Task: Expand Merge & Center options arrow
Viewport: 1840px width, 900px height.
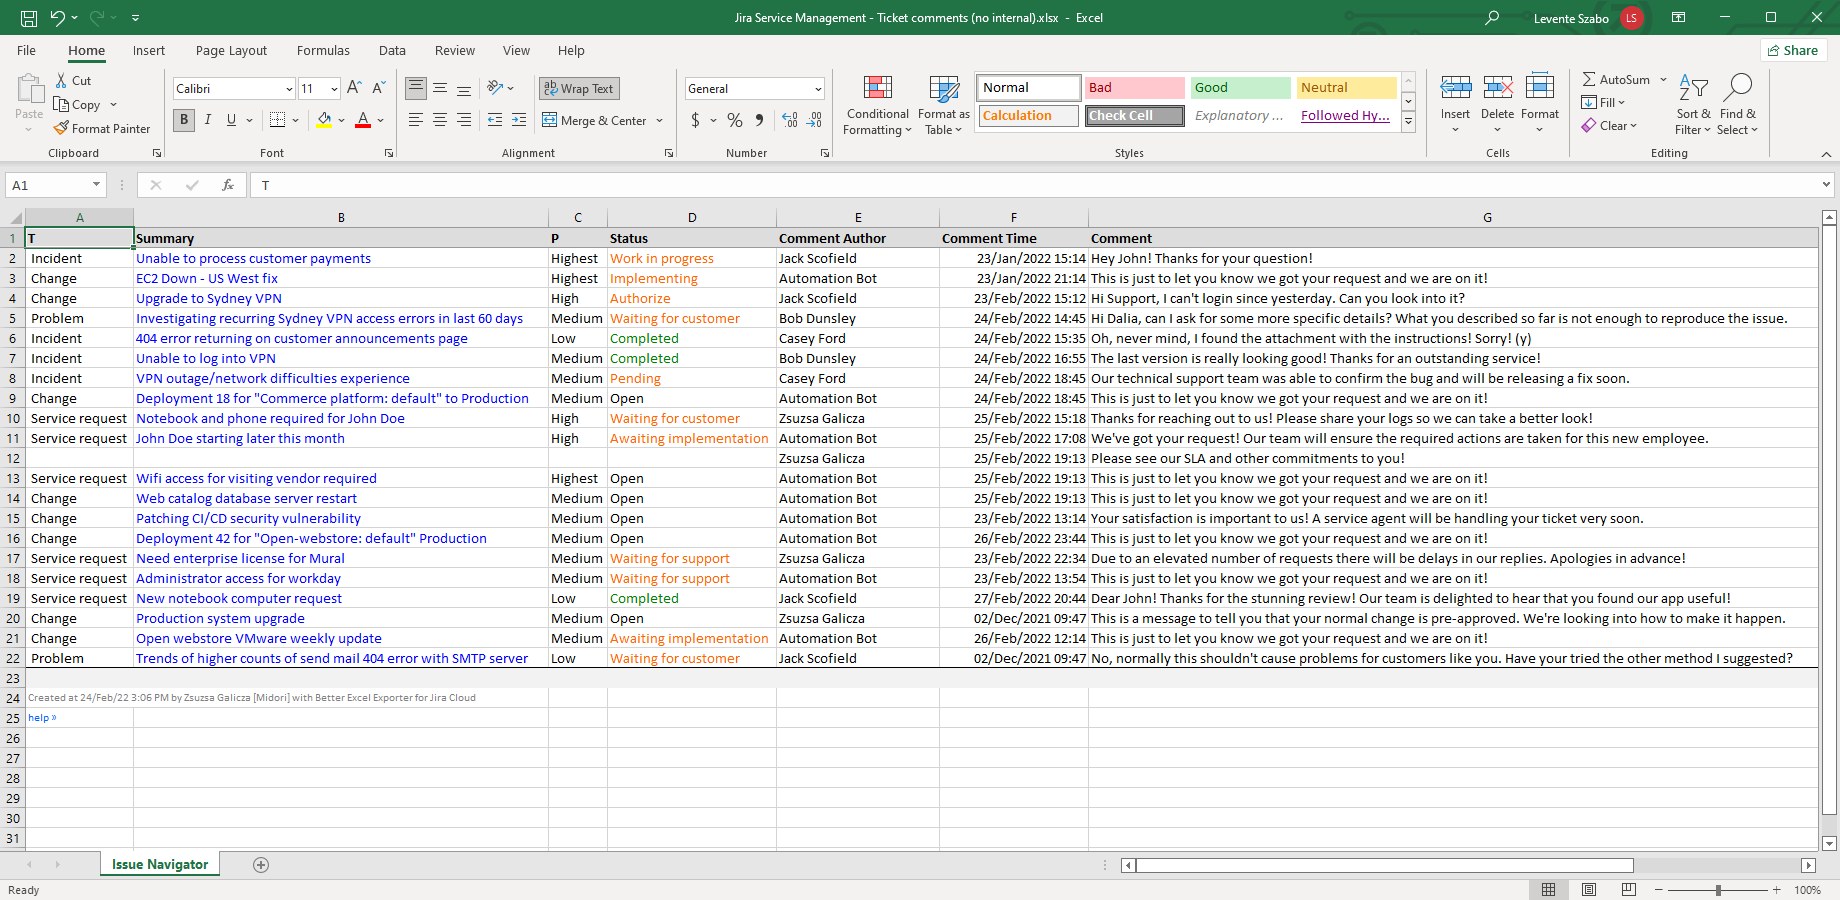Action: 660,120
